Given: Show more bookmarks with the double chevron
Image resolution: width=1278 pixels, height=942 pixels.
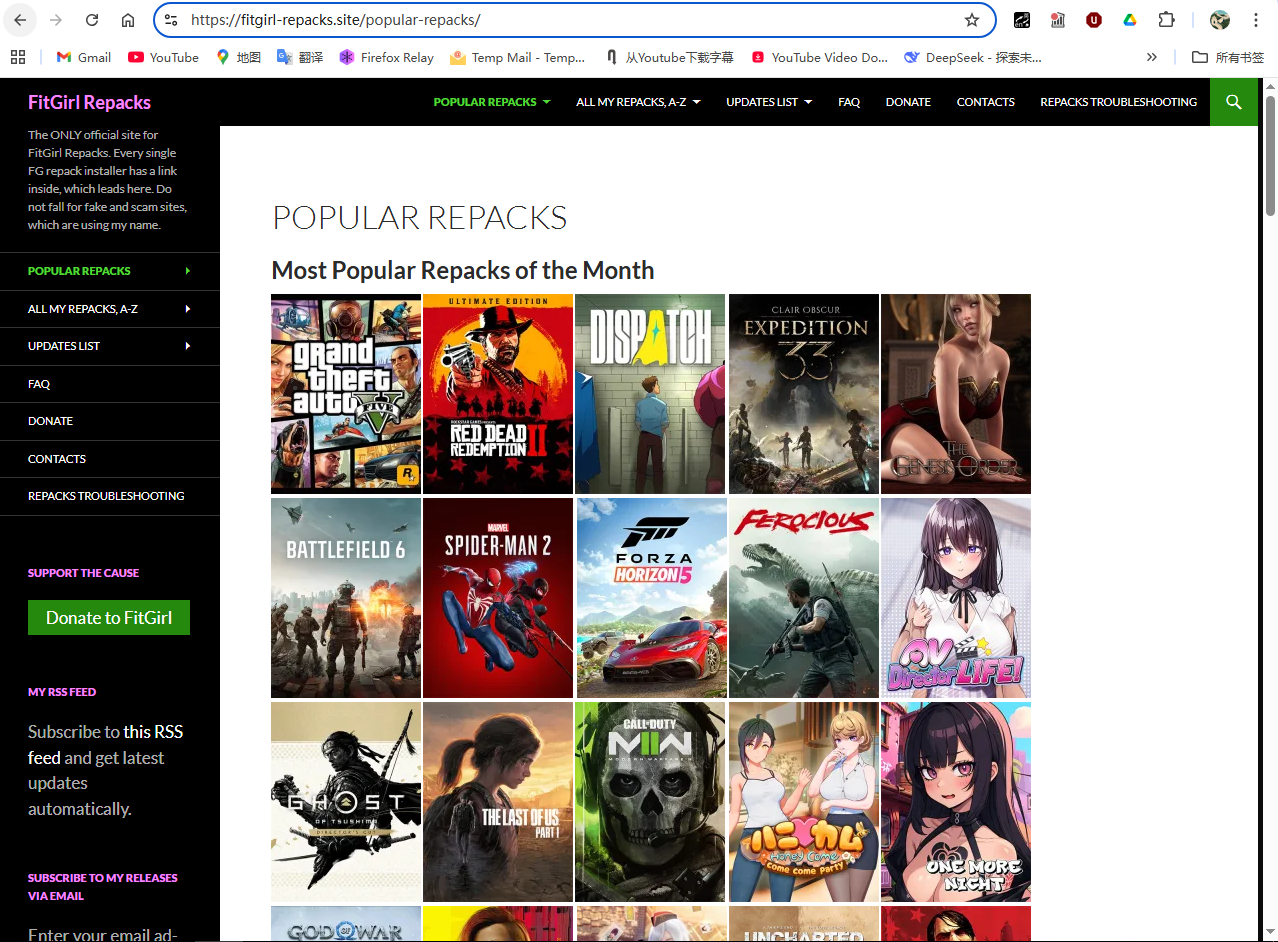Looking at the screenshot, I should point(1152,57).
